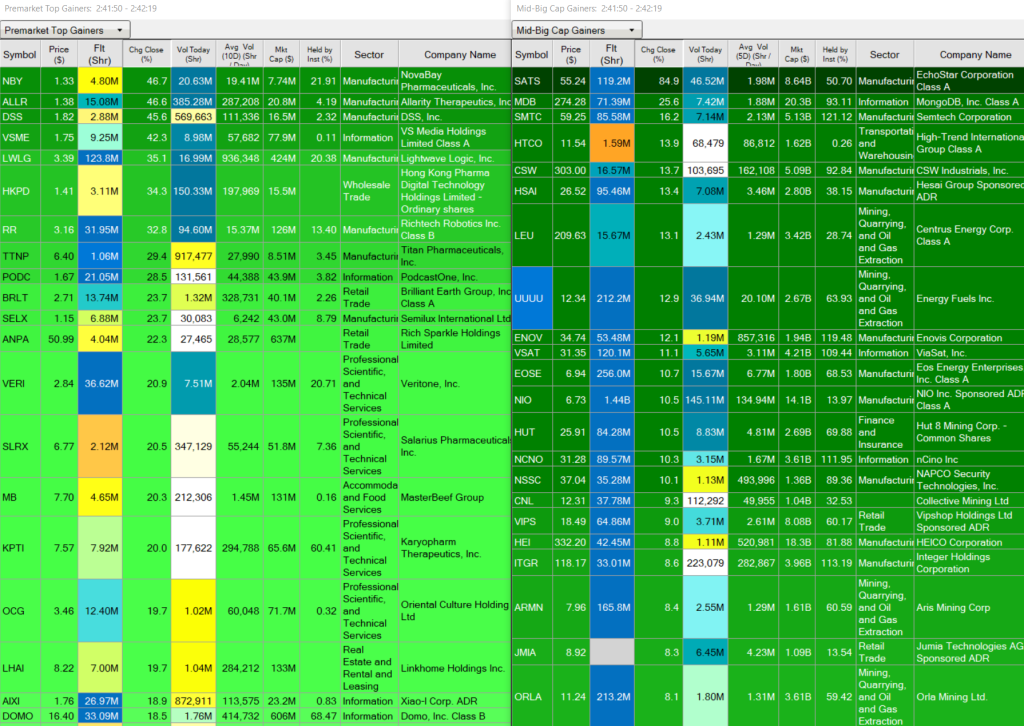Click the Veritone, Inc. company name
1024x726 pixels.
coord(431,384)
